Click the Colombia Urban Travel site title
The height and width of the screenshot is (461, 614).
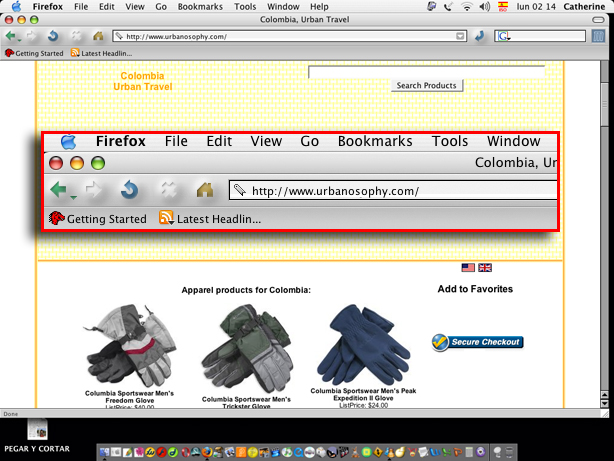143,81
